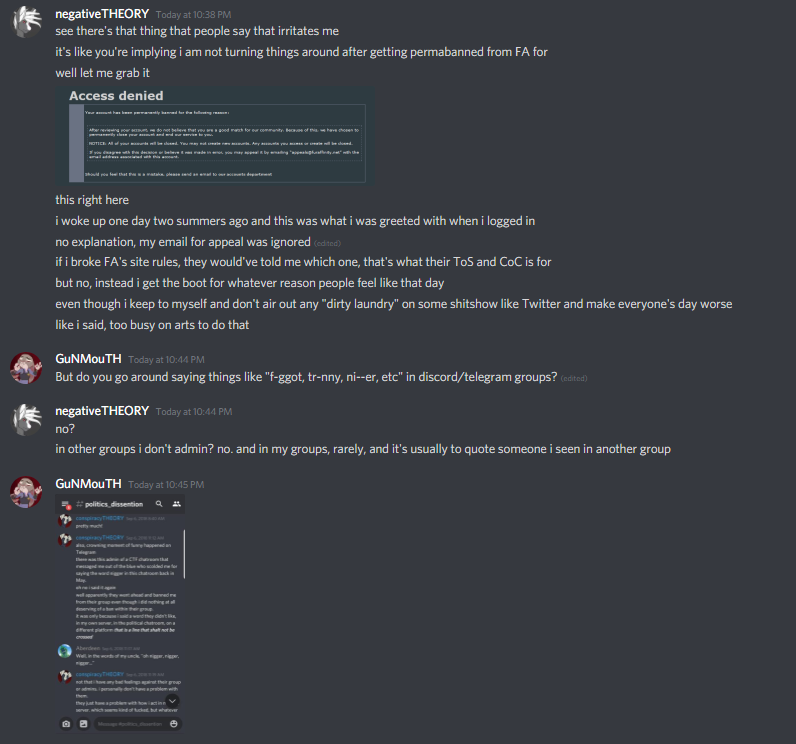
Task: Open the hamburger menu in the embedded mobile screenshot
Action: click(65, 504)
